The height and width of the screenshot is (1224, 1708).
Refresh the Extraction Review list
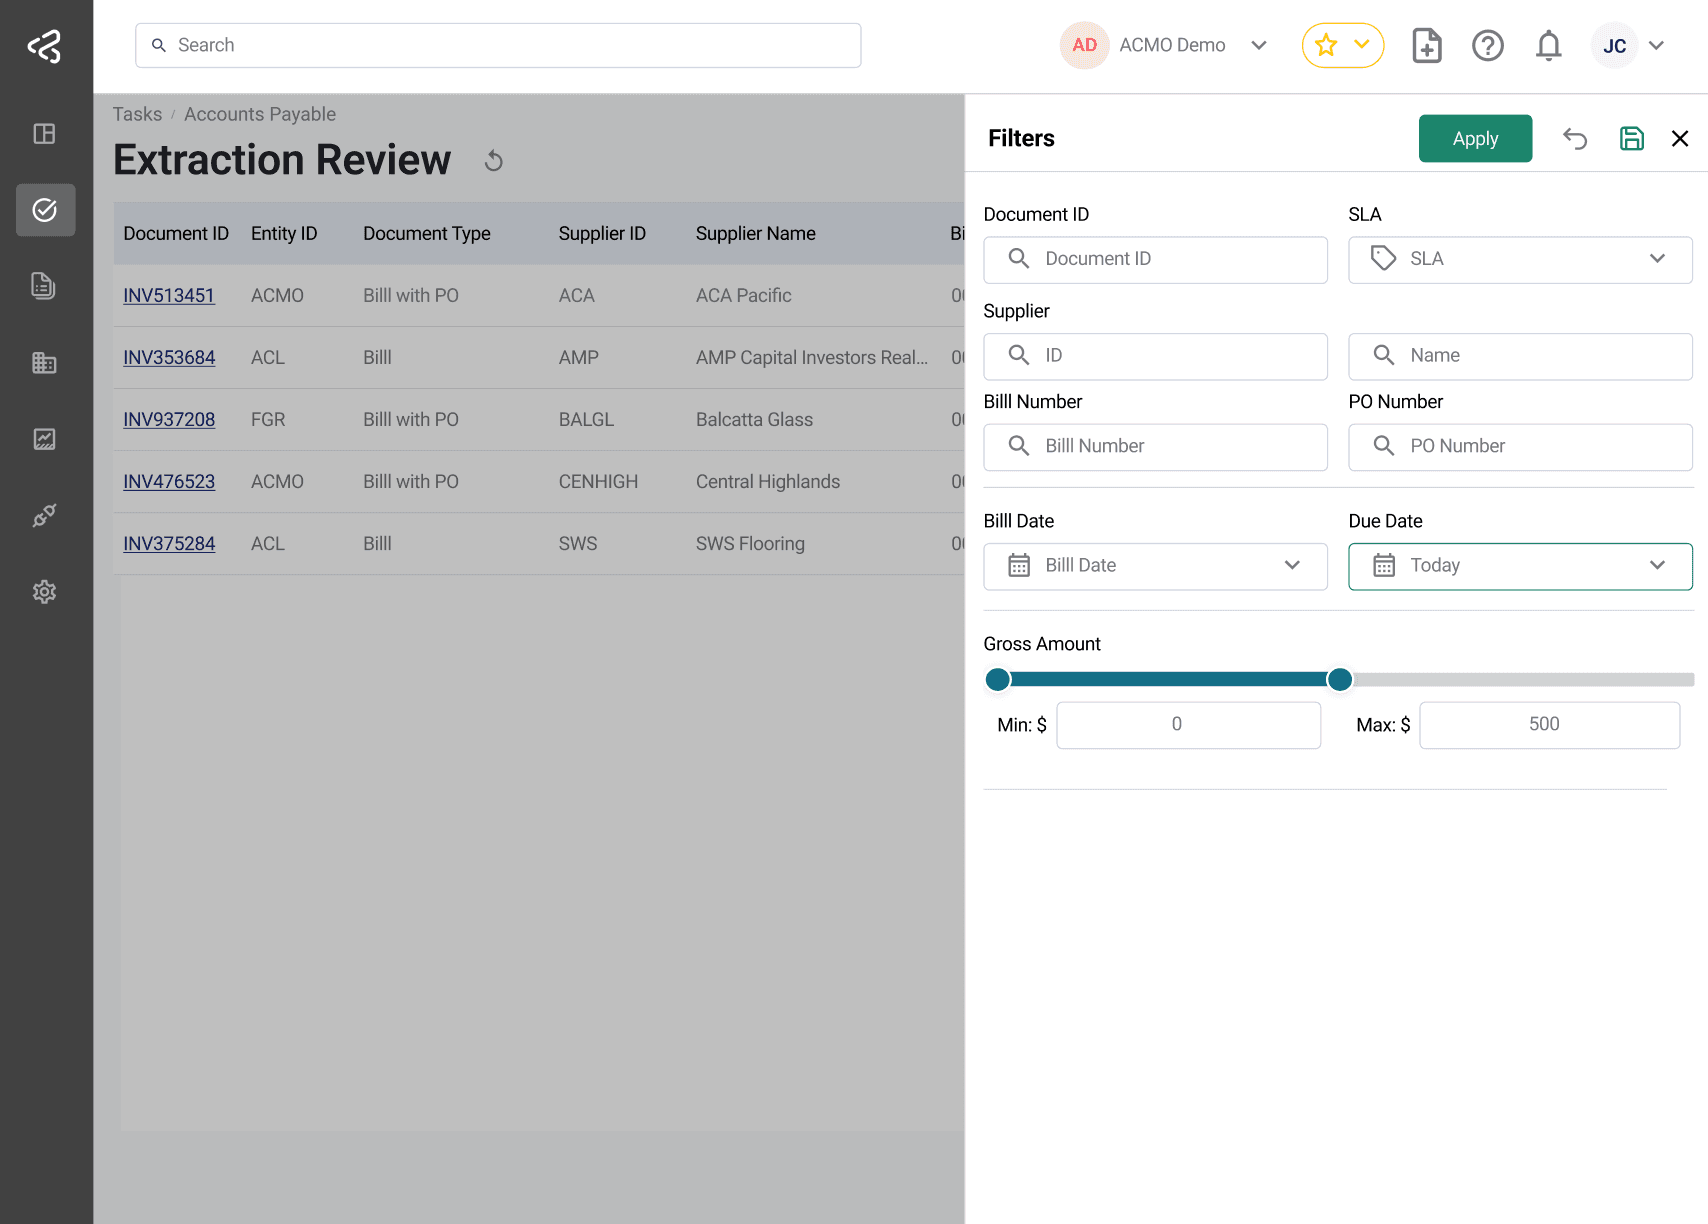tap(493, 160)
